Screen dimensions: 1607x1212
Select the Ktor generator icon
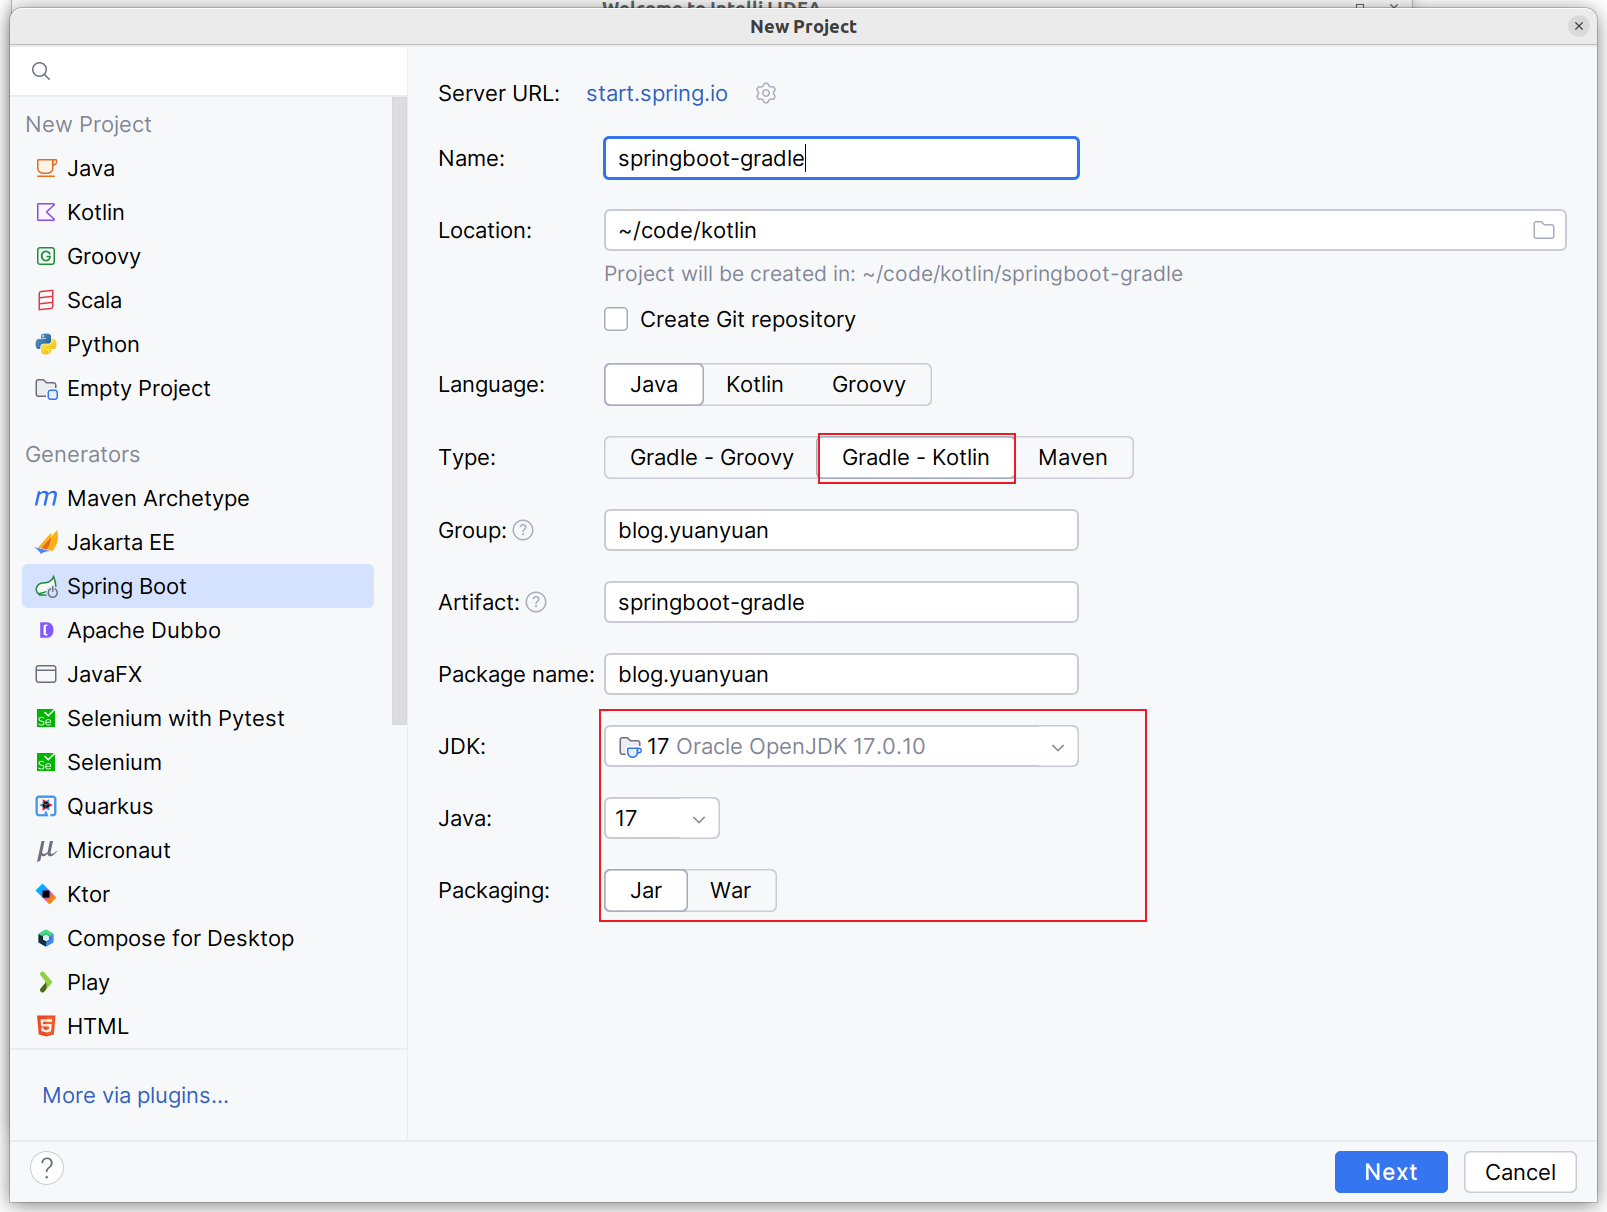(46, 894)
